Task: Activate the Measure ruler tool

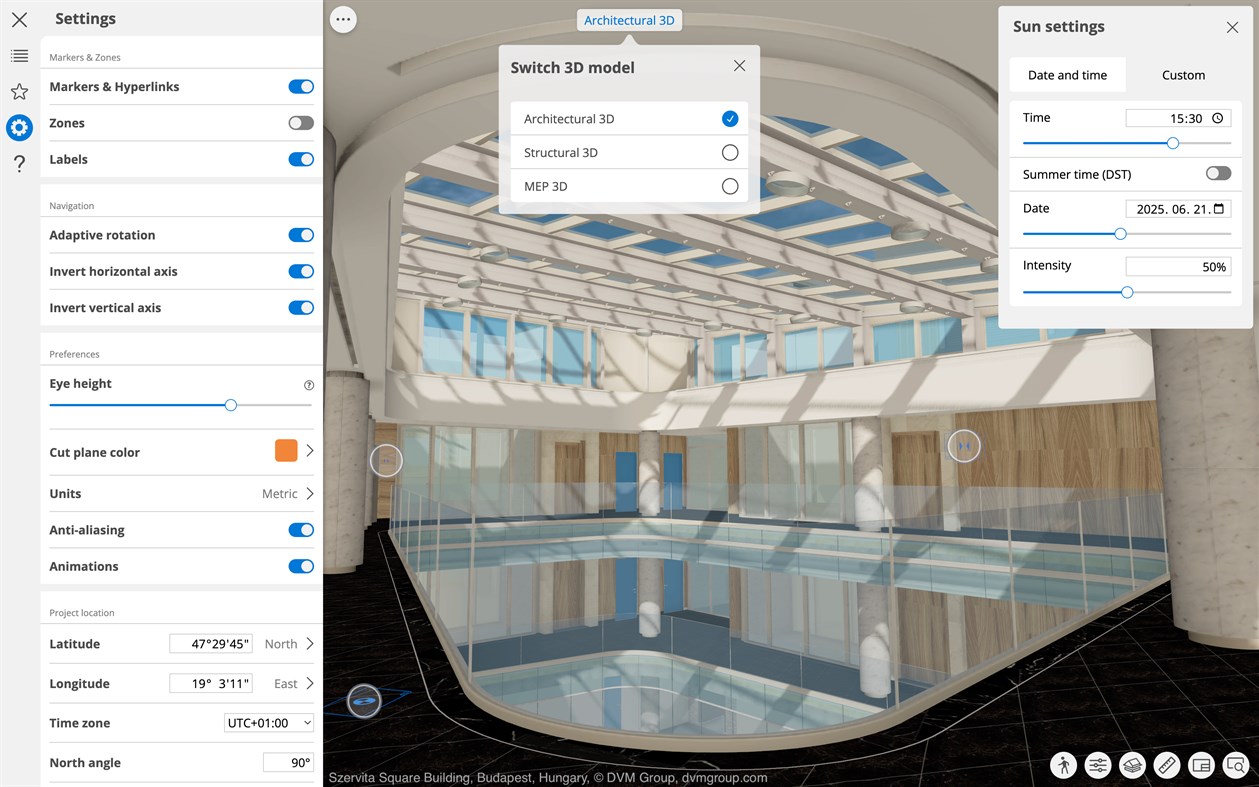Action: [1166, 765]
